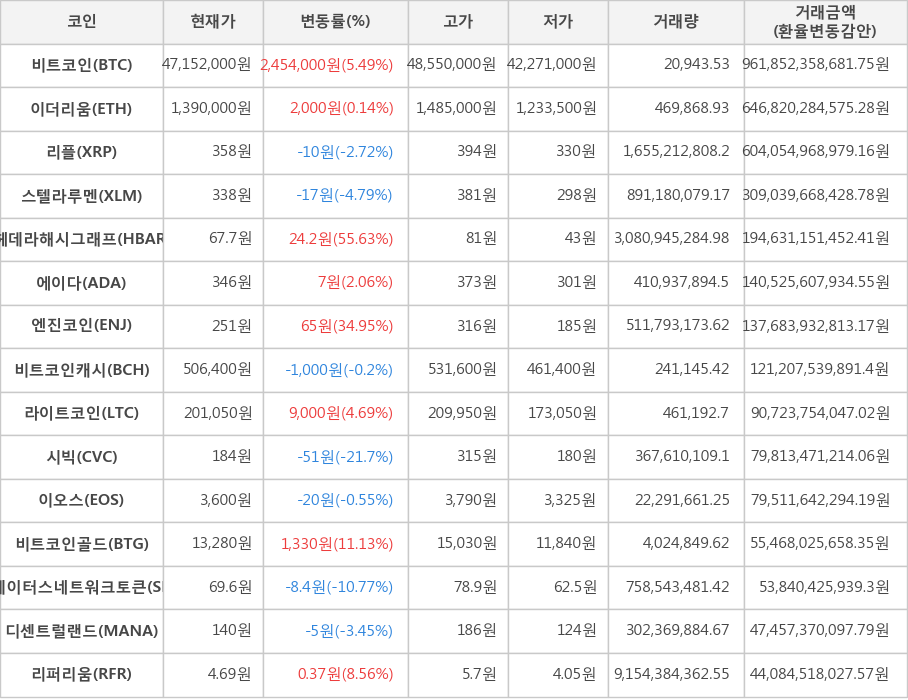The width and height of the screenshot is (908, 700).
Task: Select the 리플(XRP) coin name
Action: click(82, 152)
